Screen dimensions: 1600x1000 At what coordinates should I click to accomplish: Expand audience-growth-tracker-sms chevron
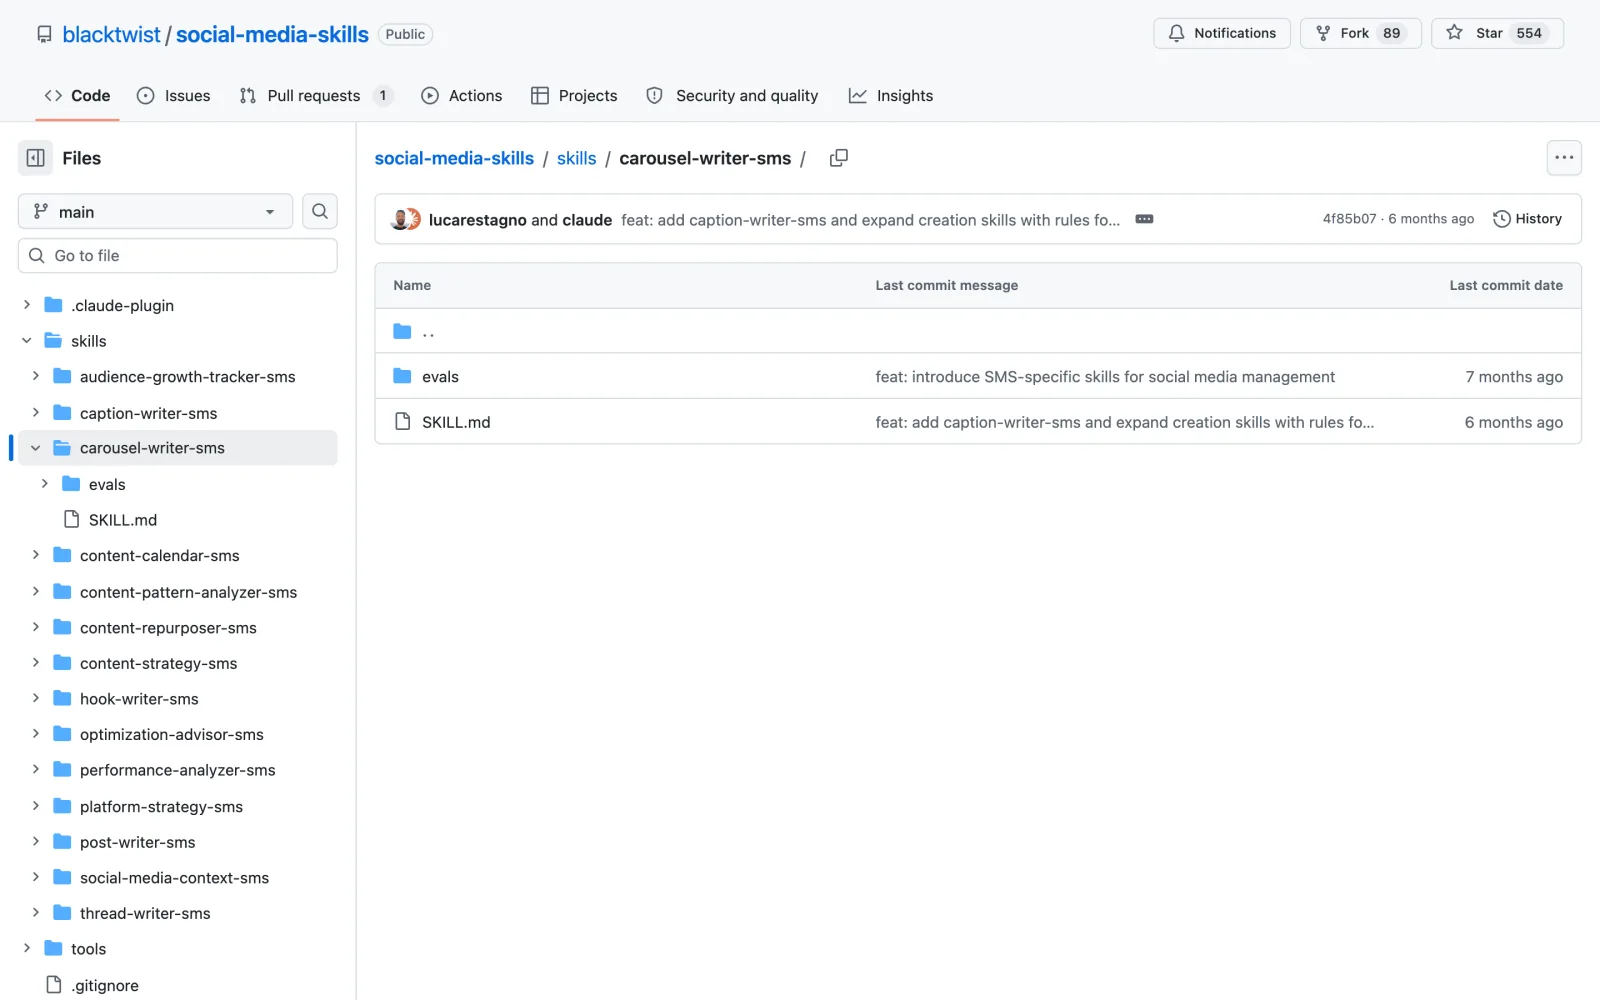36,376
